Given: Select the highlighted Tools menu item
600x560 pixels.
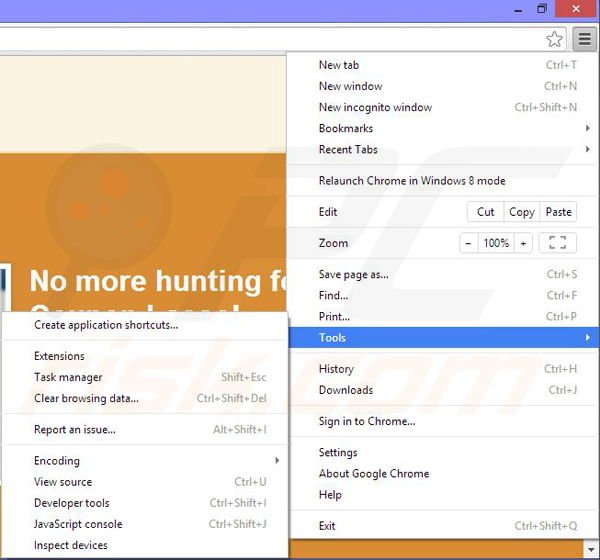Looking at the screenshot, I should coord(444,337).
